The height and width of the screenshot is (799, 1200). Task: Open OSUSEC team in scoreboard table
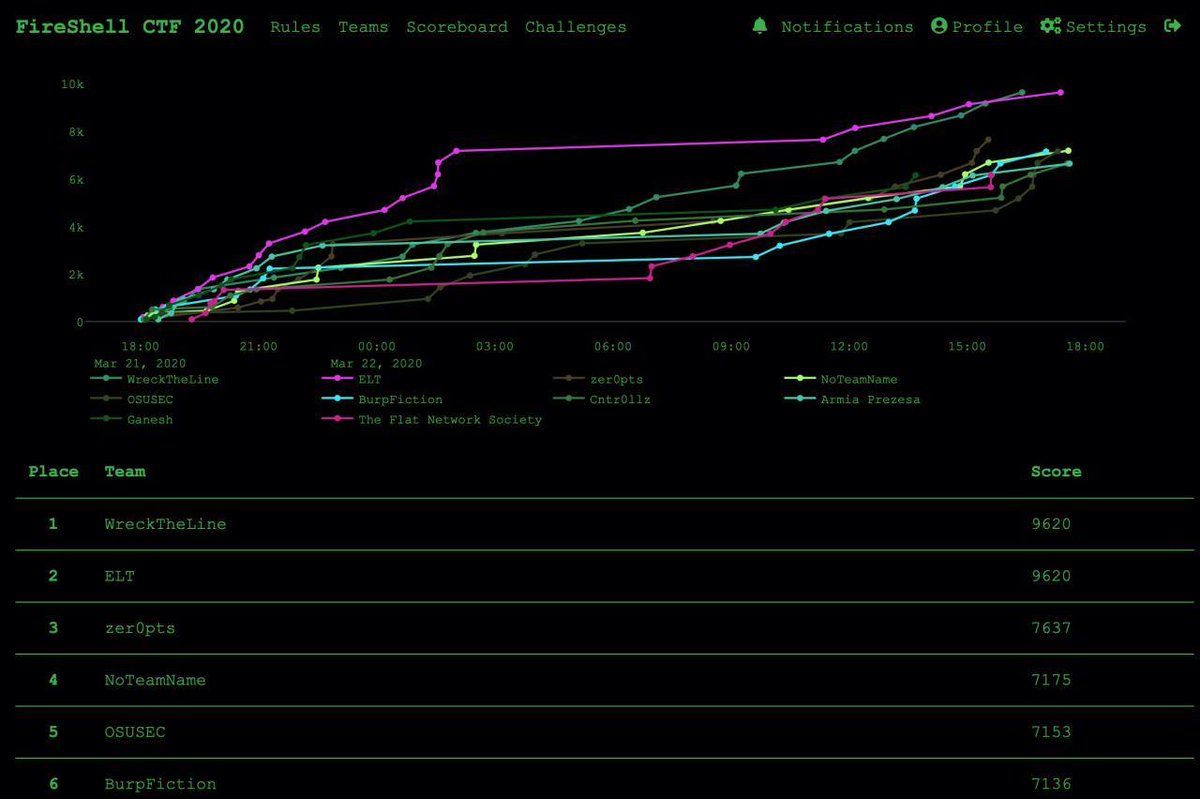click(x=135, y=732)
